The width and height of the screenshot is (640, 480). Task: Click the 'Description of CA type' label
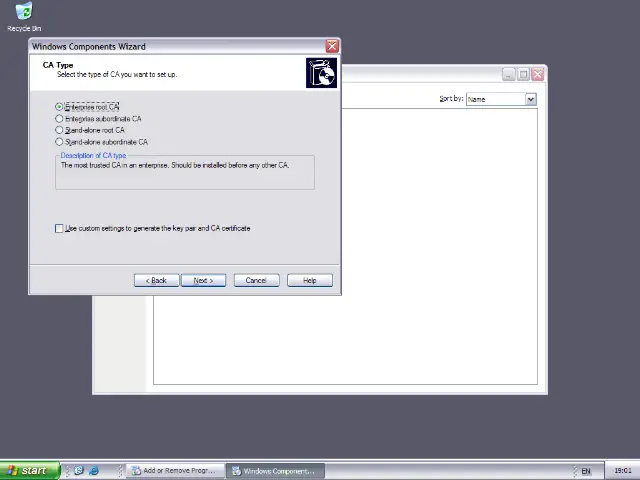(x=93, y=156)
